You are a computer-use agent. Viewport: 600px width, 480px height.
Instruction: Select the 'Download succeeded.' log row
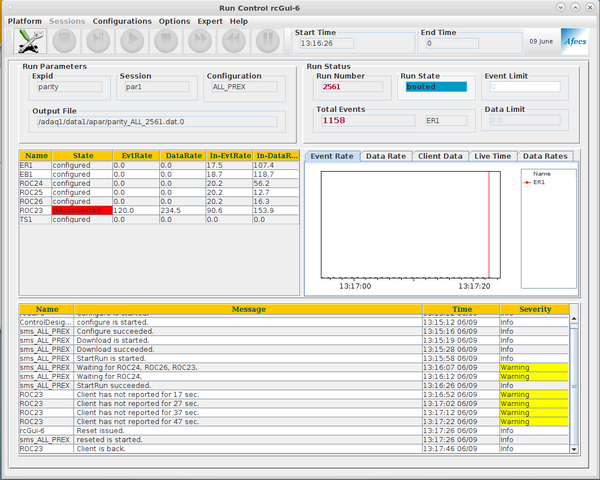click(x=294, y=349)
